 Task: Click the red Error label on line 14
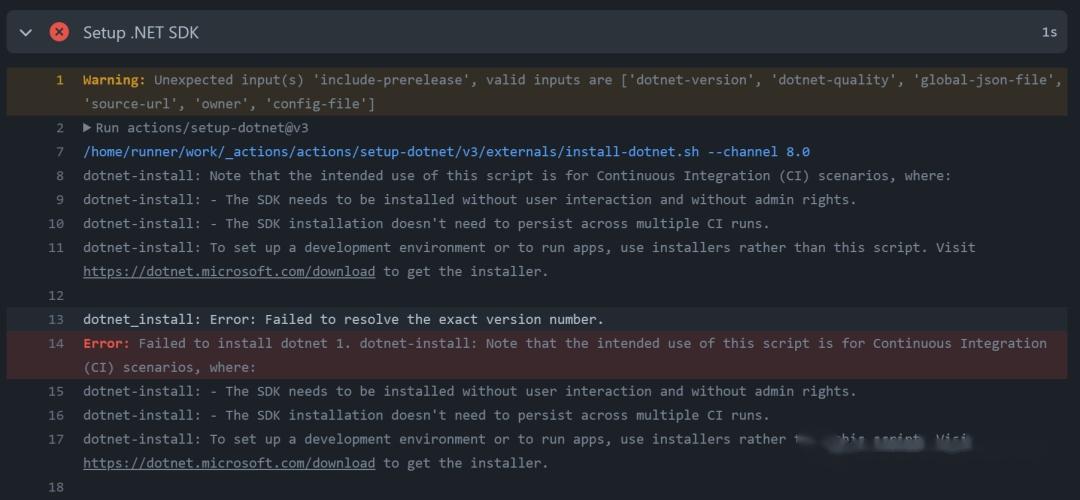pos(106,344)
